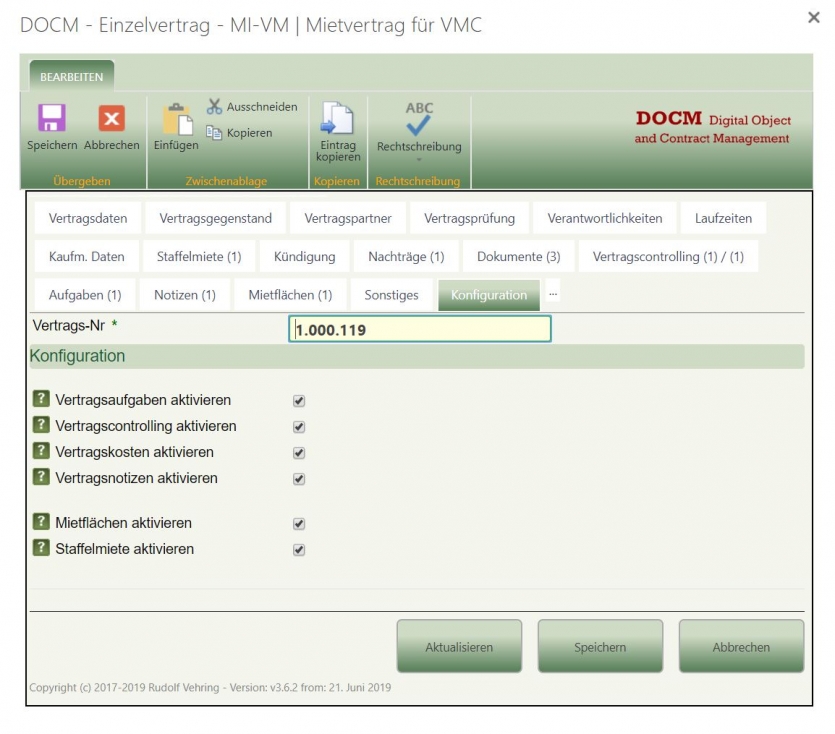This screenshot has height=734, width=835.
Task: Open help icon for Vertragsnotizen aktivieren
Action: 41,477
